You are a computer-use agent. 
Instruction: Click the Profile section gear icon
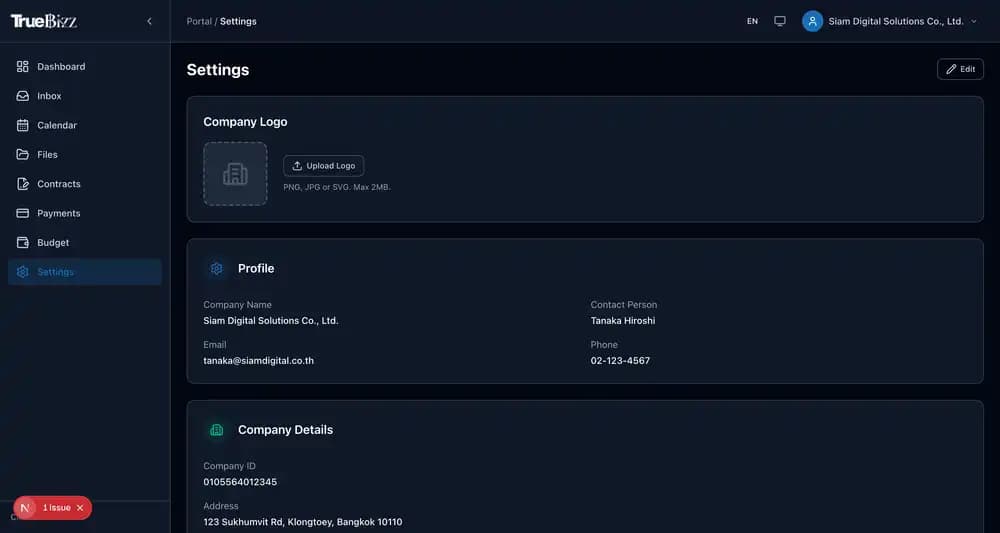(217, 268)
